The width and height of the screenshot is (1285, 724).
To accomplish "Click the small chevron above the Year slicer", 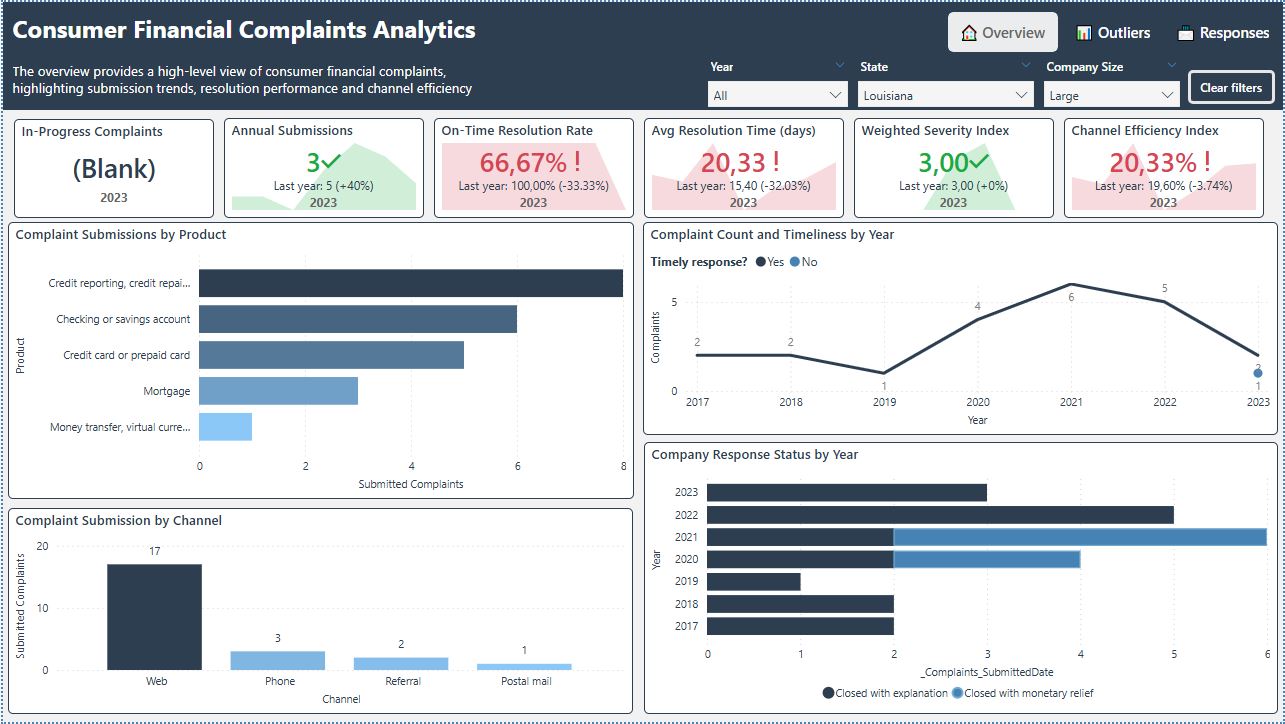I will coord(839,66).
